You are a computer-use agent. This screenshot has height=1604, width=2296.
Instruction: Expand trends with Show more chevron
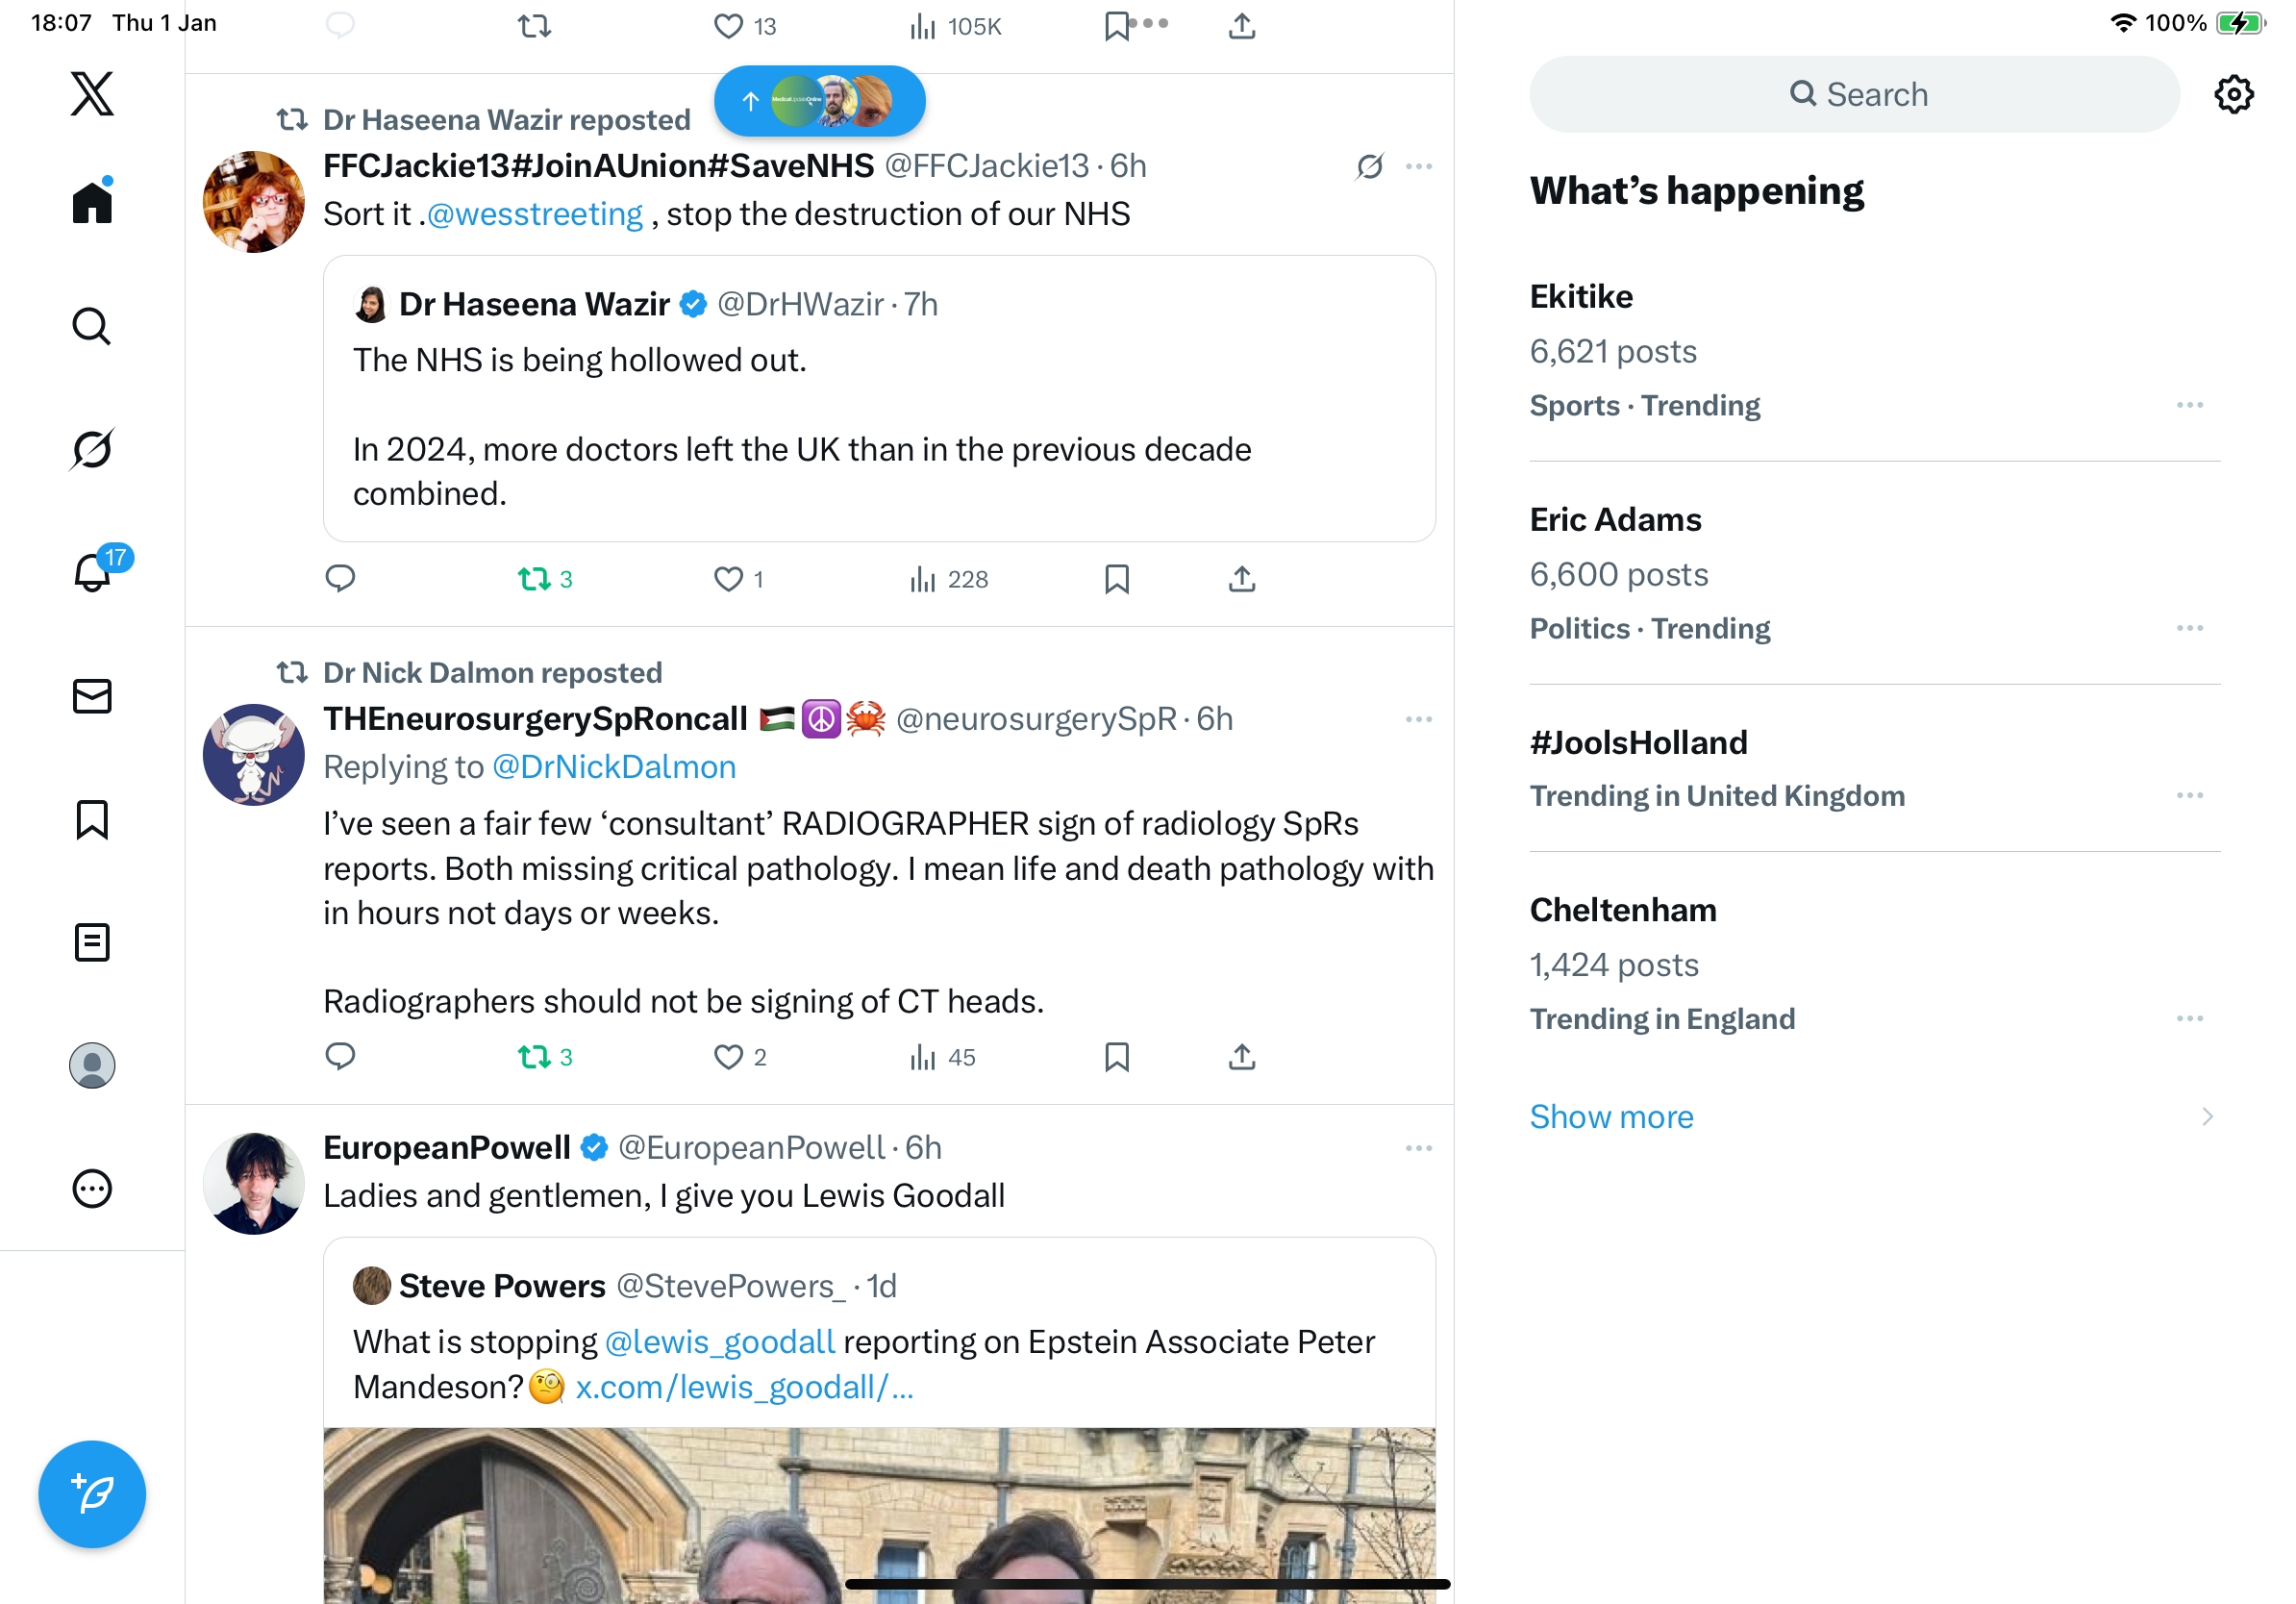(2207, 1116)
